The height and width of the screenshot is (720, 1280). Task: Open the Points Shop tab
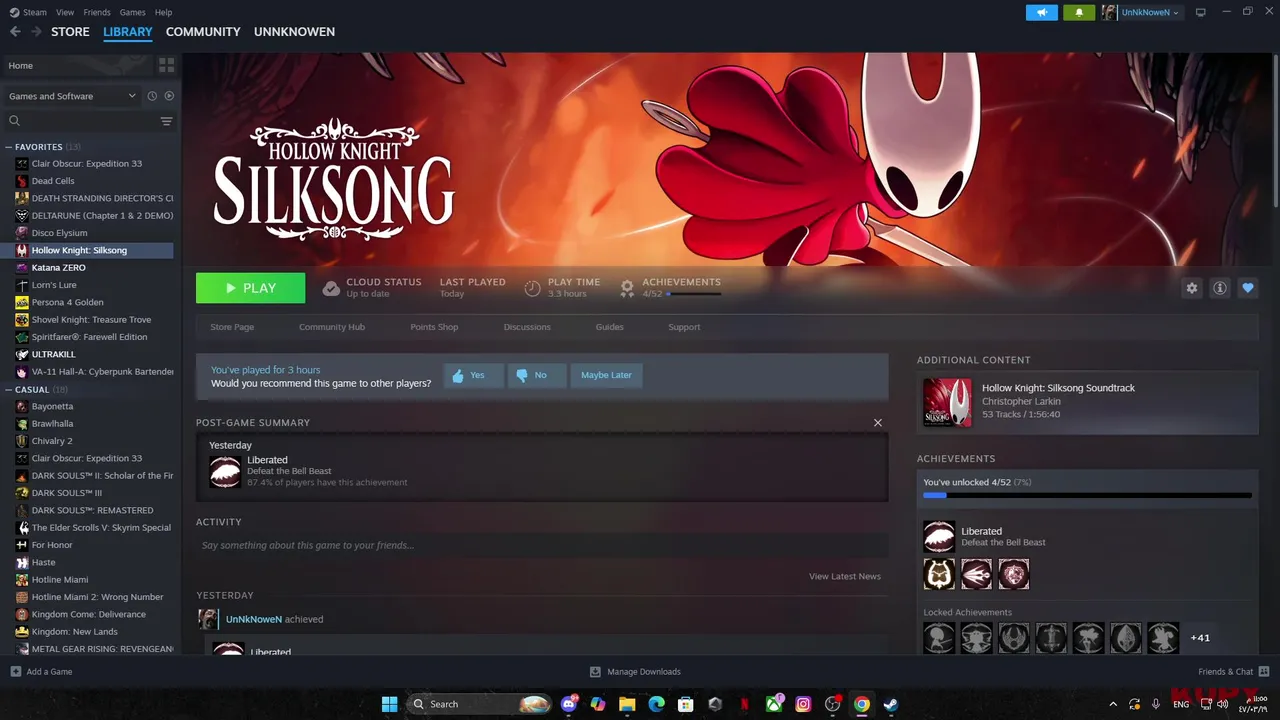click(434, 327)
